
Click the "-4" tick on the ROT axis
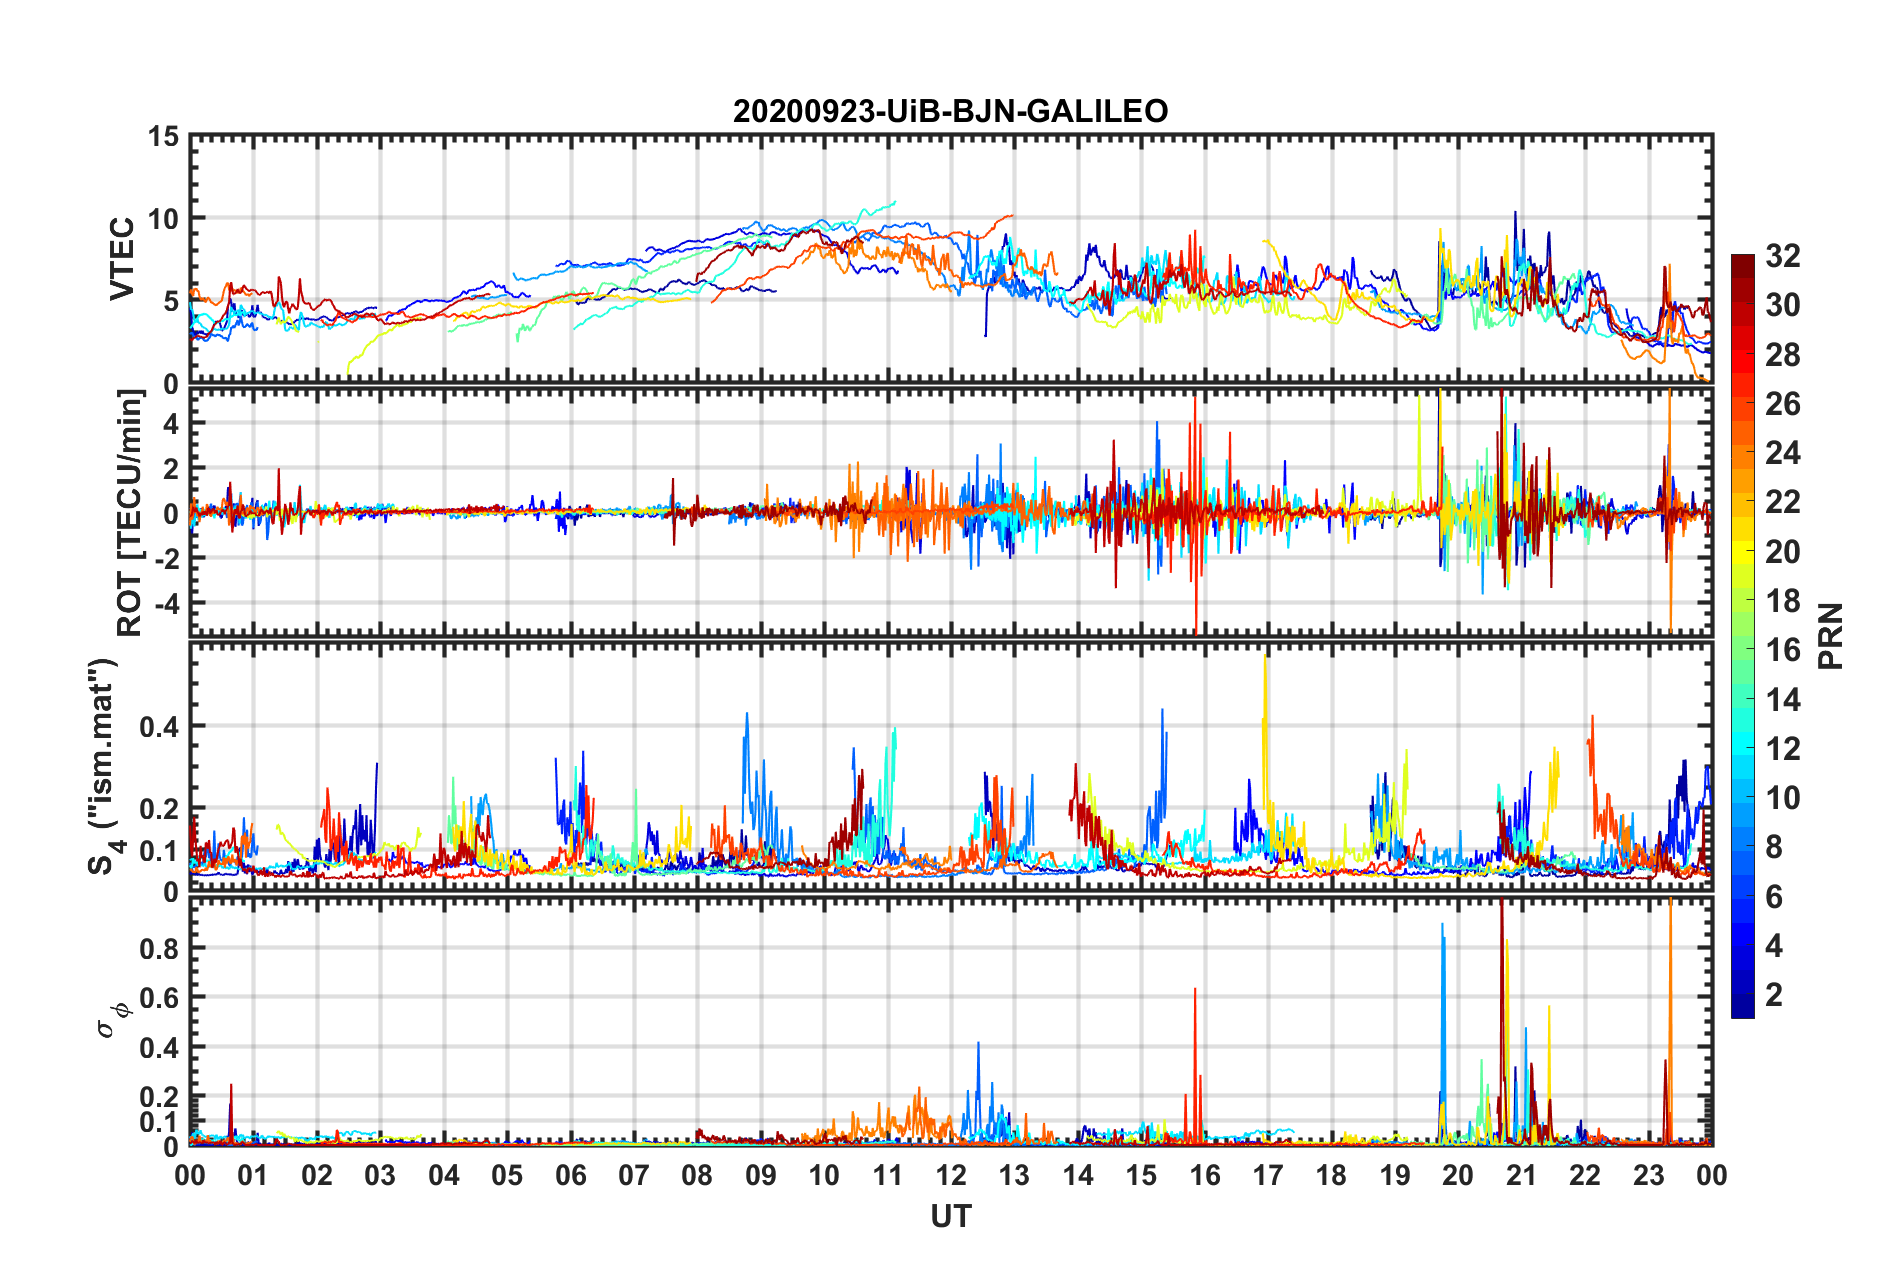click(x=168, y=603)
